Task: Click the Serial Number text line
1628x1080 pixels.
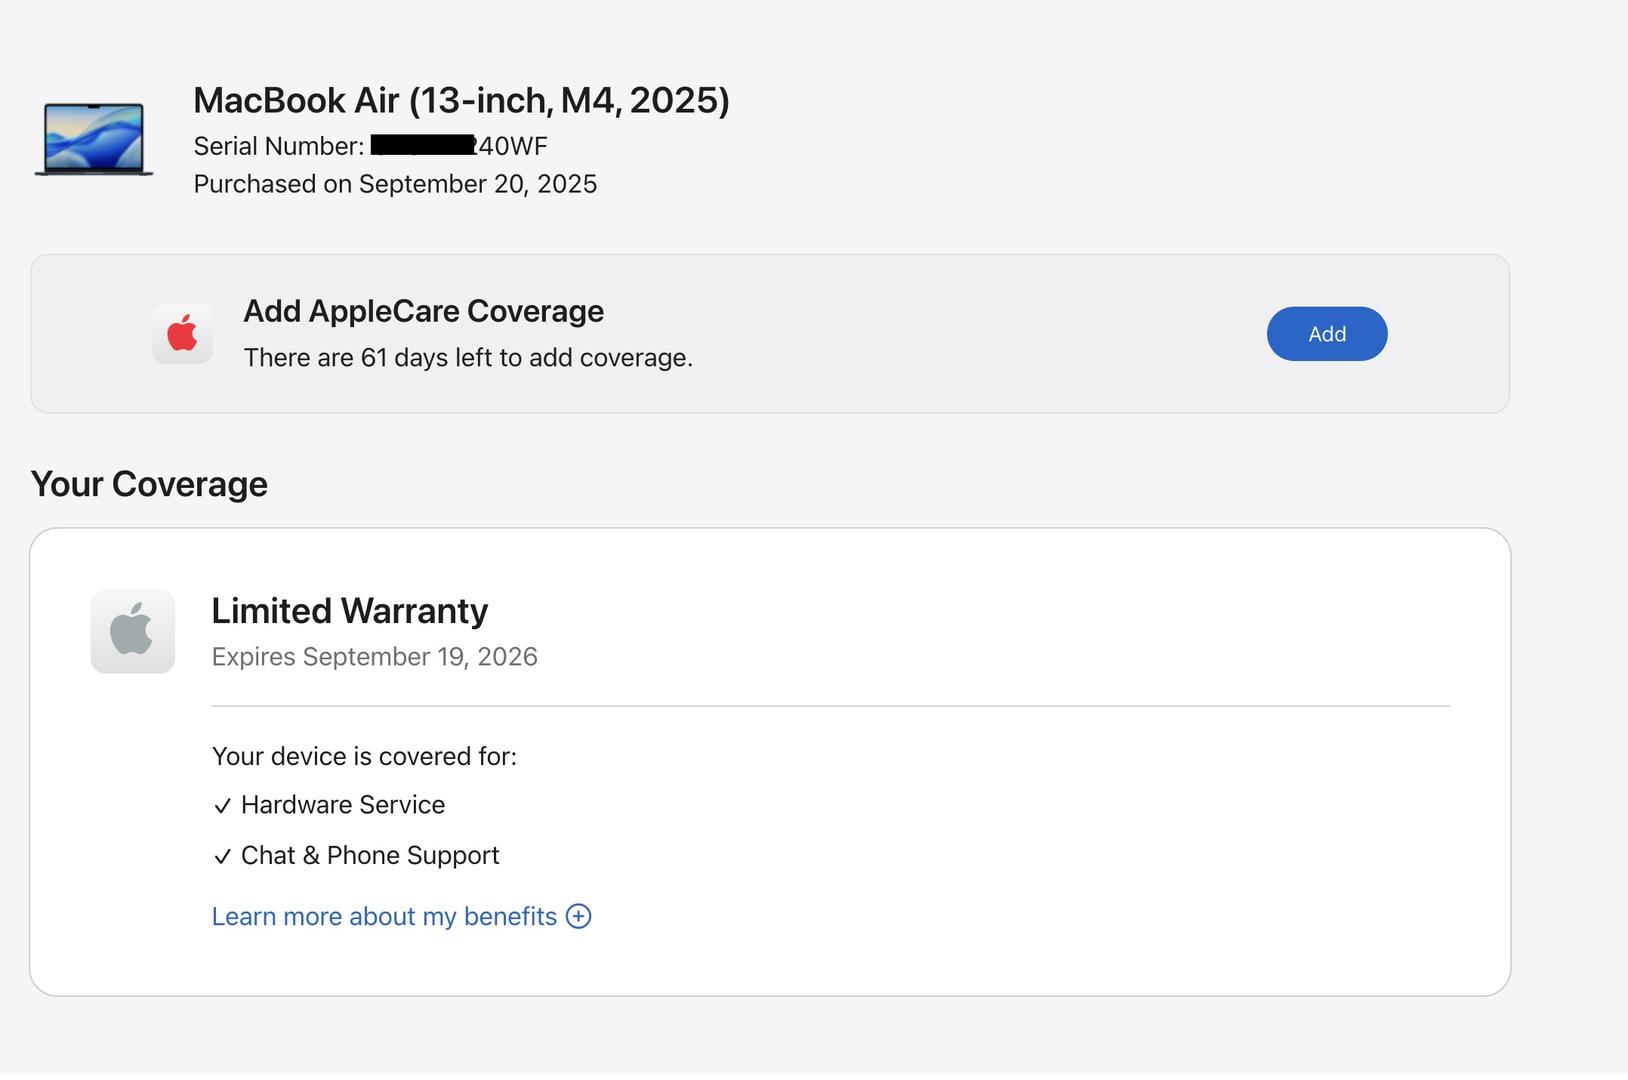Action: tap(370, 146)
